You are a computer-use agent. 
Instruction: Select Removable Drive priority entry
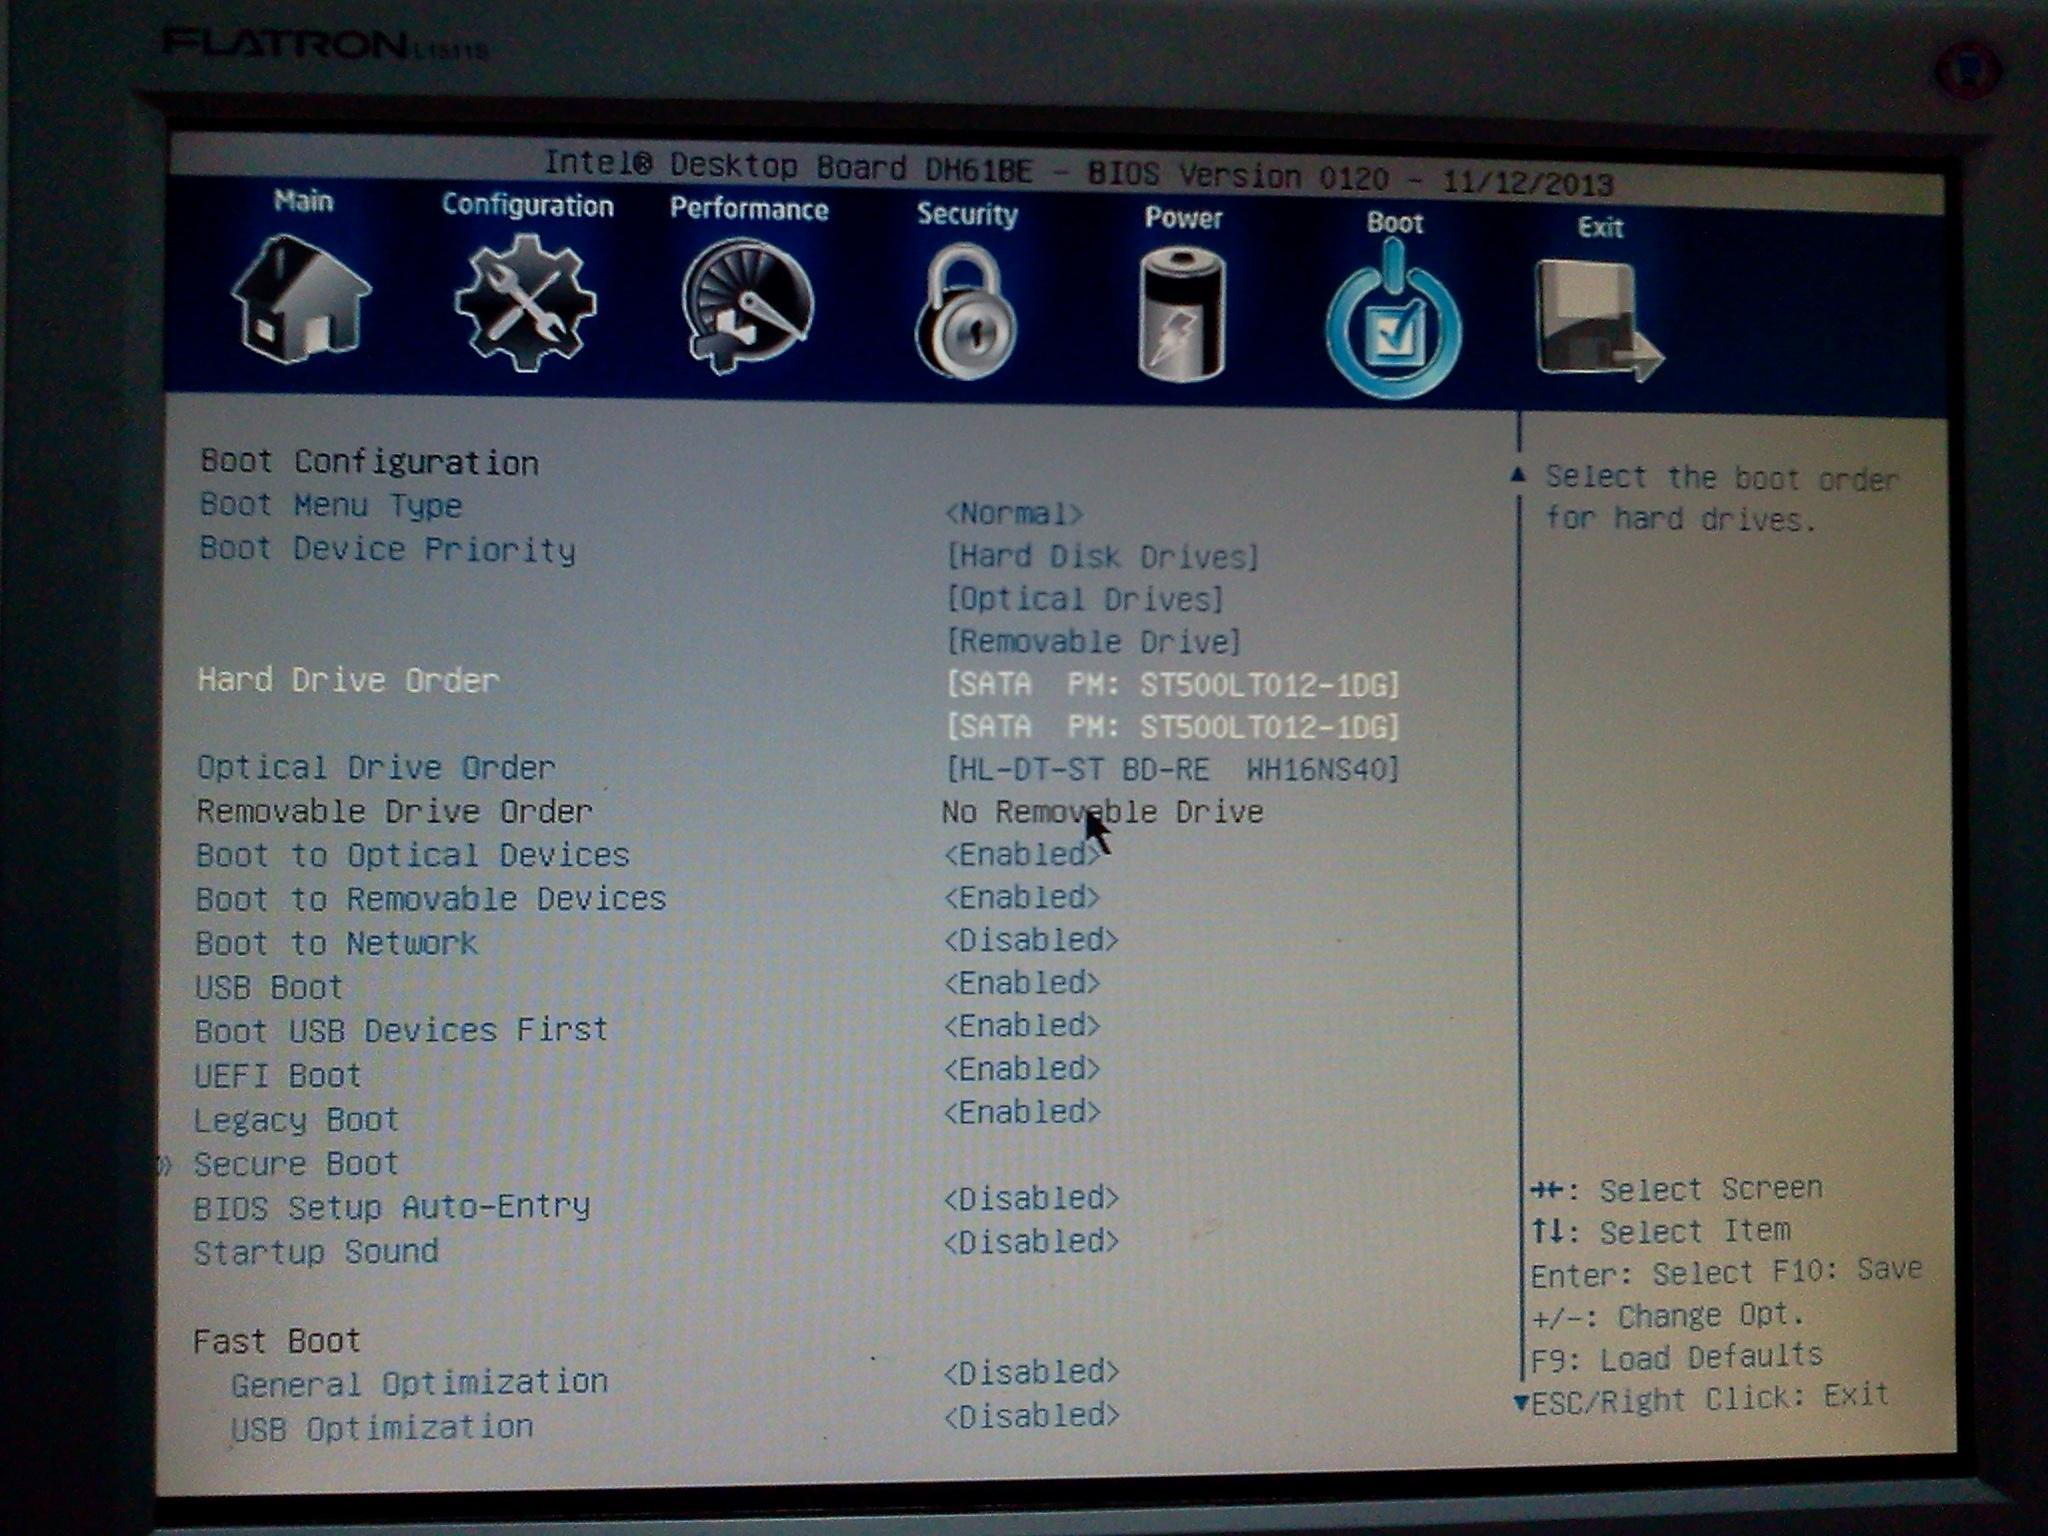(1094, 641)
